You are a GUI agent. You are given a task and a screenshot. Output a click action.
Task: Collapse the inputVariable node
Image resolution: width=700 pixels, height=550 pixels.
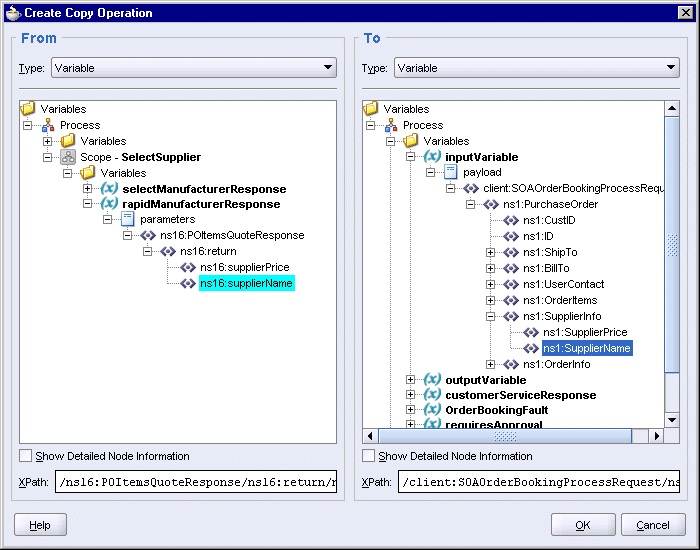pos(410,157)
